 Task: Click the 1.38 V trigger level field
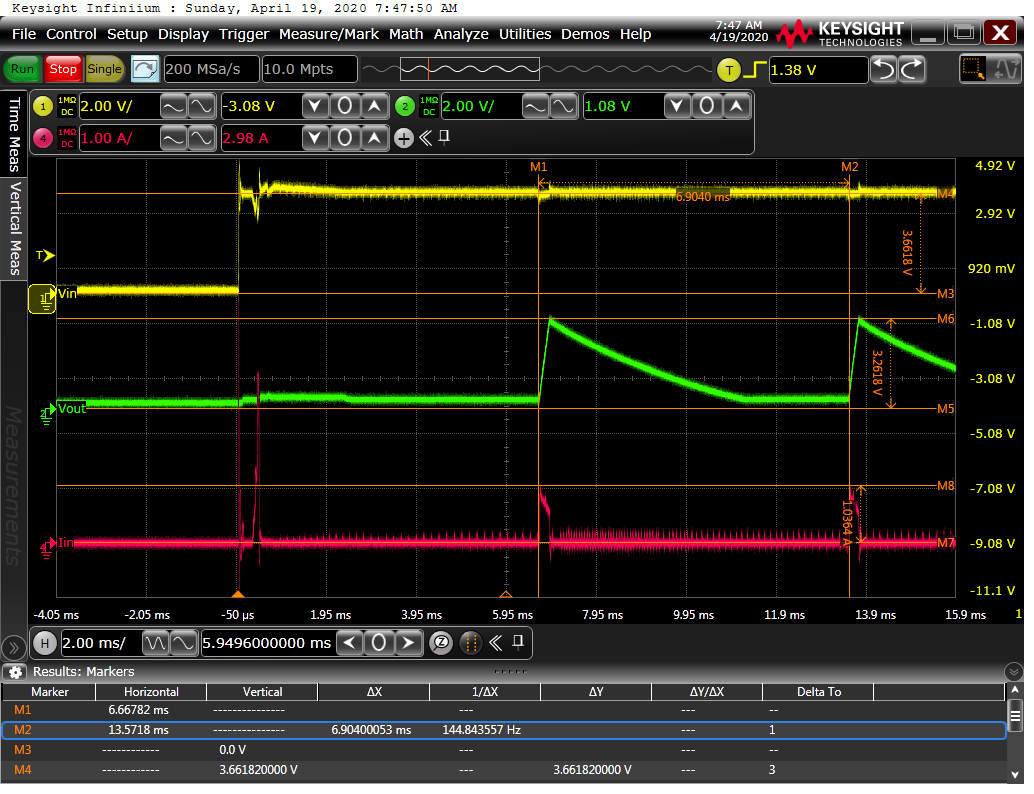pyautogui.click(x=818, y=70)
